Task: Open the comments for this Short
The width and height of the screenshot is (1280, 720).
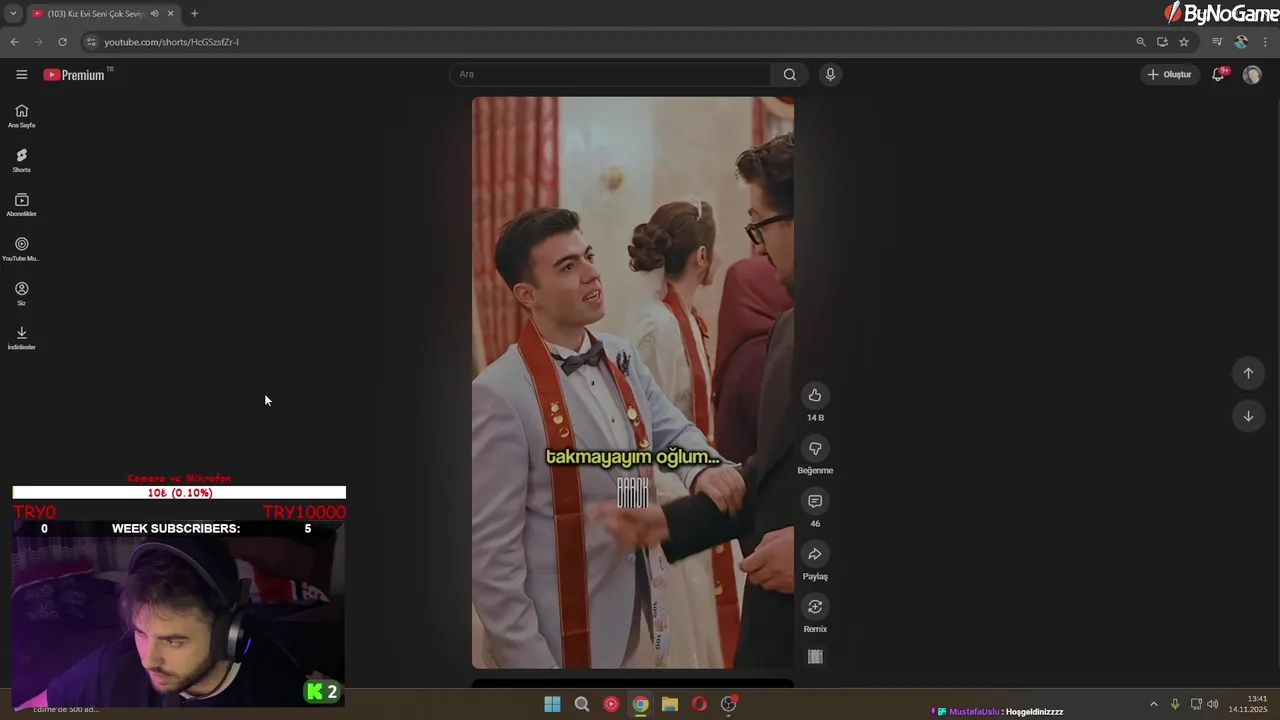Action: pyautogui.click(x=815, y=501)
